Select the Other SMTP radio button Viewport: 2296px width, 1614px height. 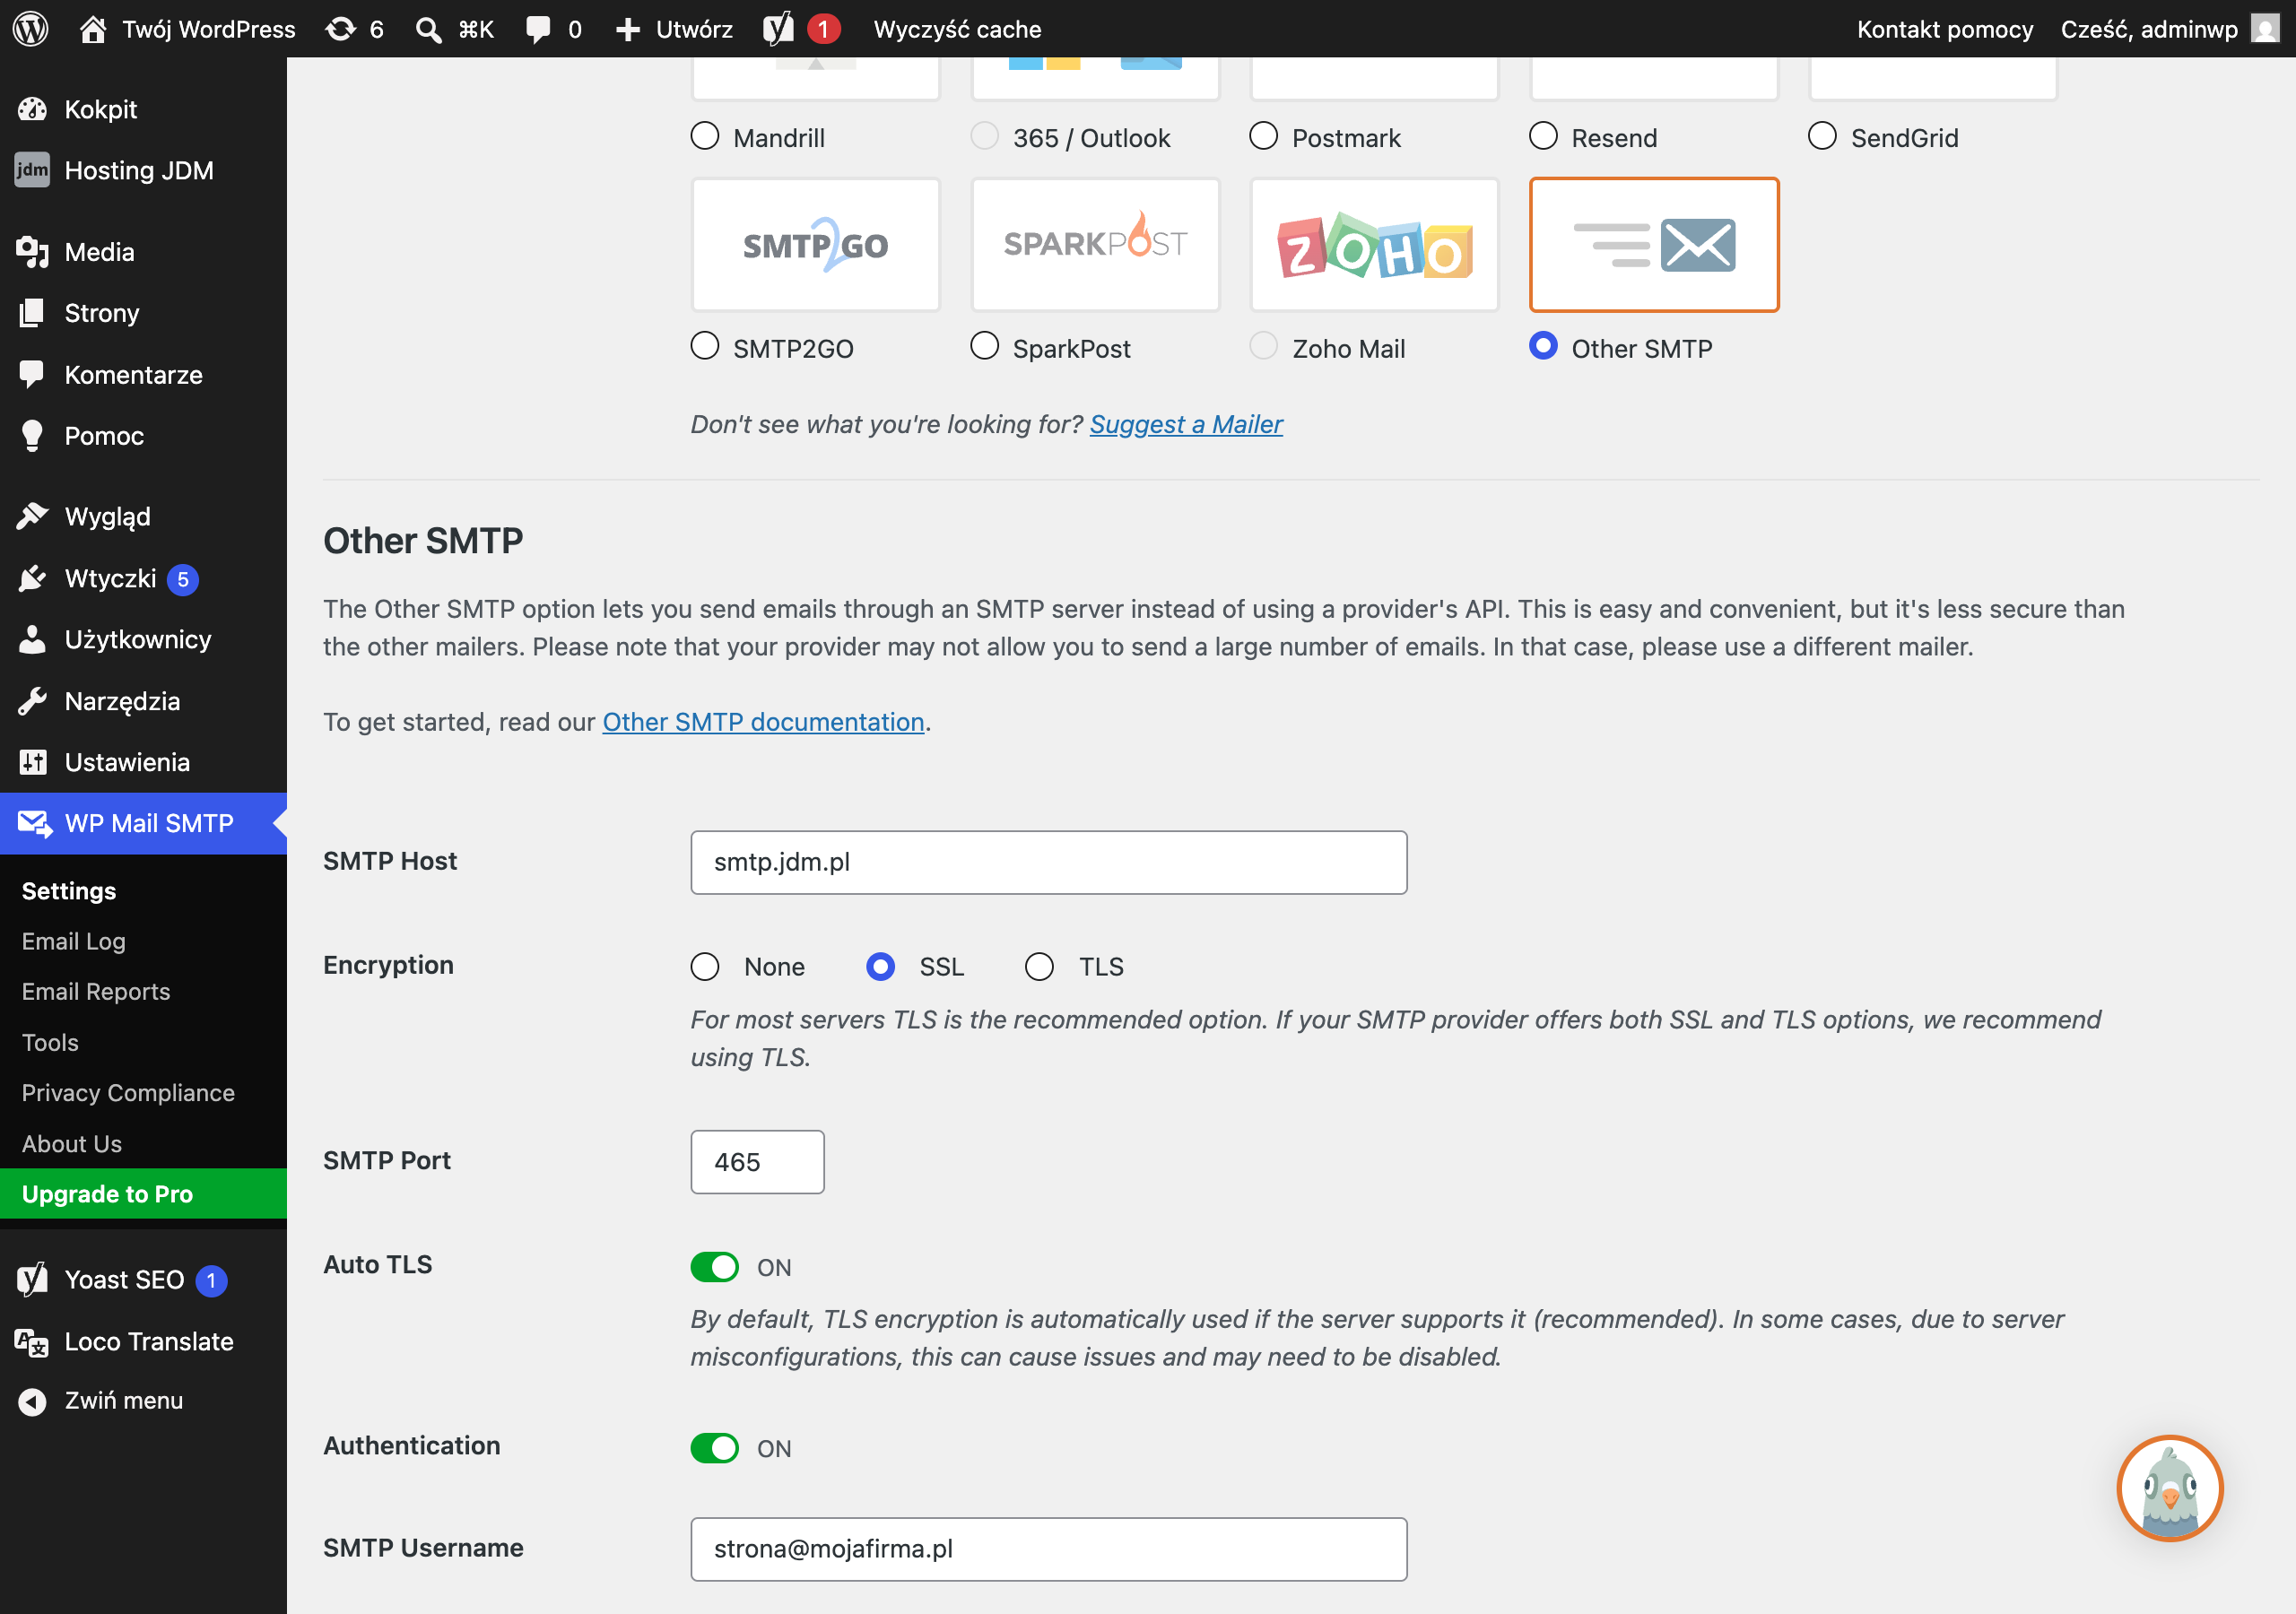pos(1543,346)
